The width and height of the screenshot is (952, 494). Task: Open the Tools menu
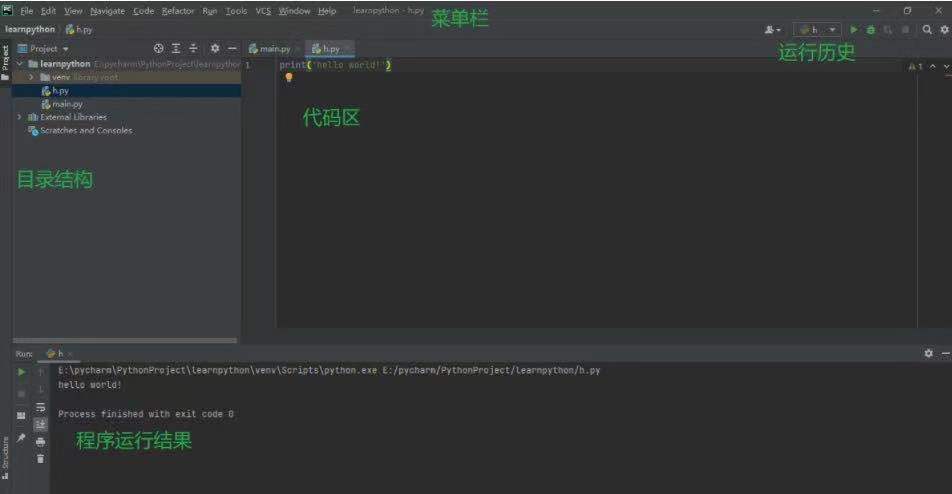(x=236, y=11)
